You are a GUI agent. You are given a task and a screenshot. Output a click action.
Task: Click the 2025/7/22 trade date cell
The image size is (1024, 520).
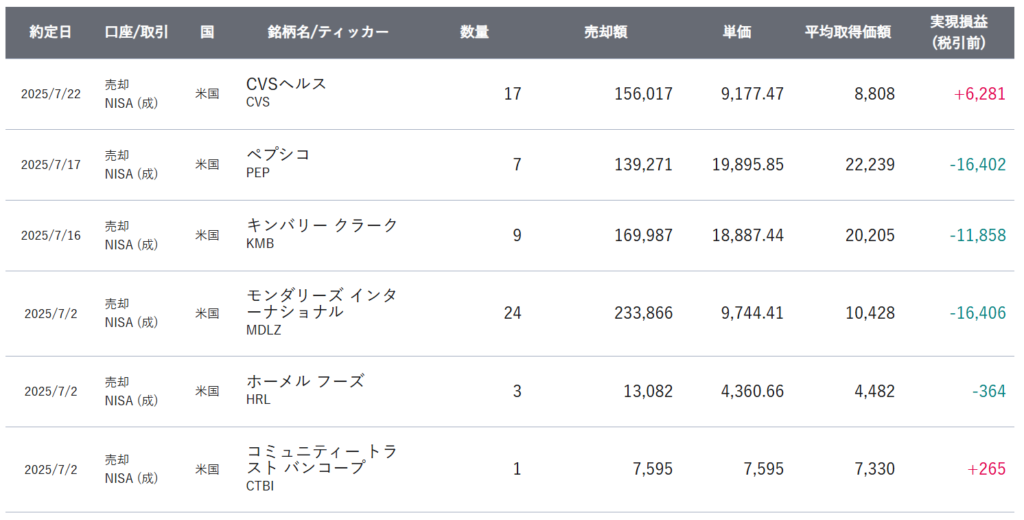[50, 94]
